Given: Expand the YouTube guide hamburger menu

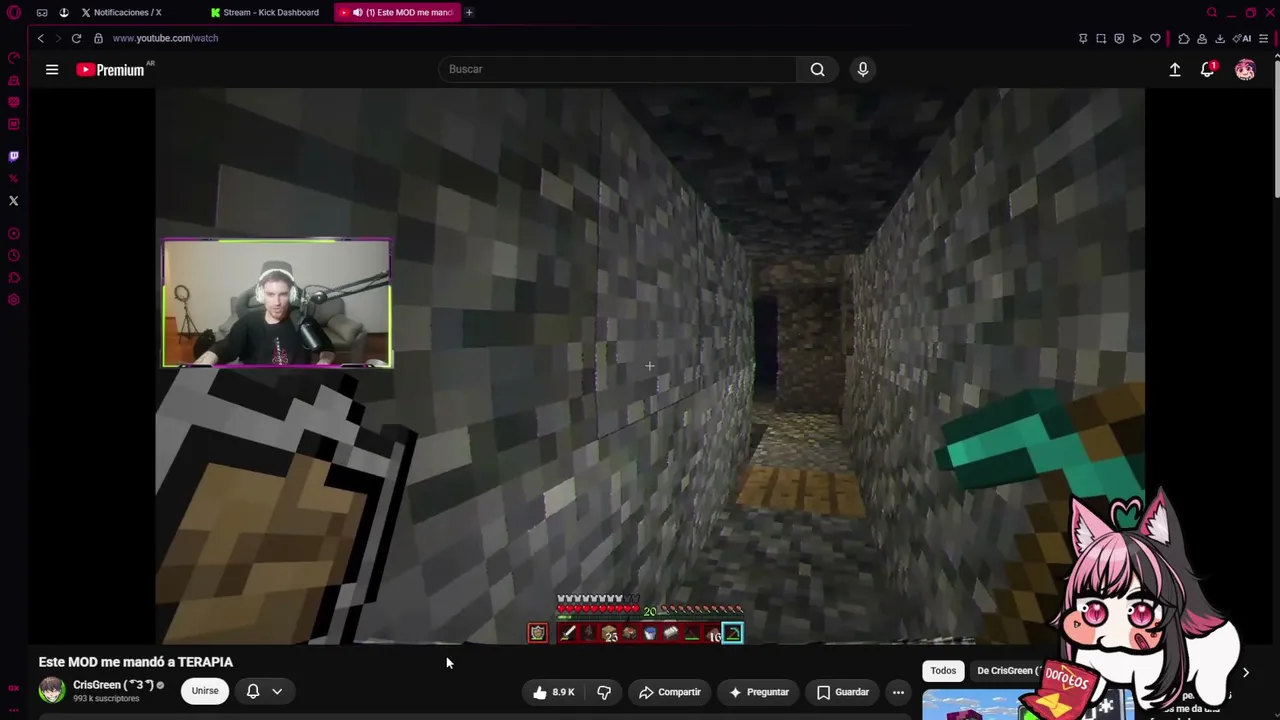Looking at the screenshot, I should pos(52,69).
